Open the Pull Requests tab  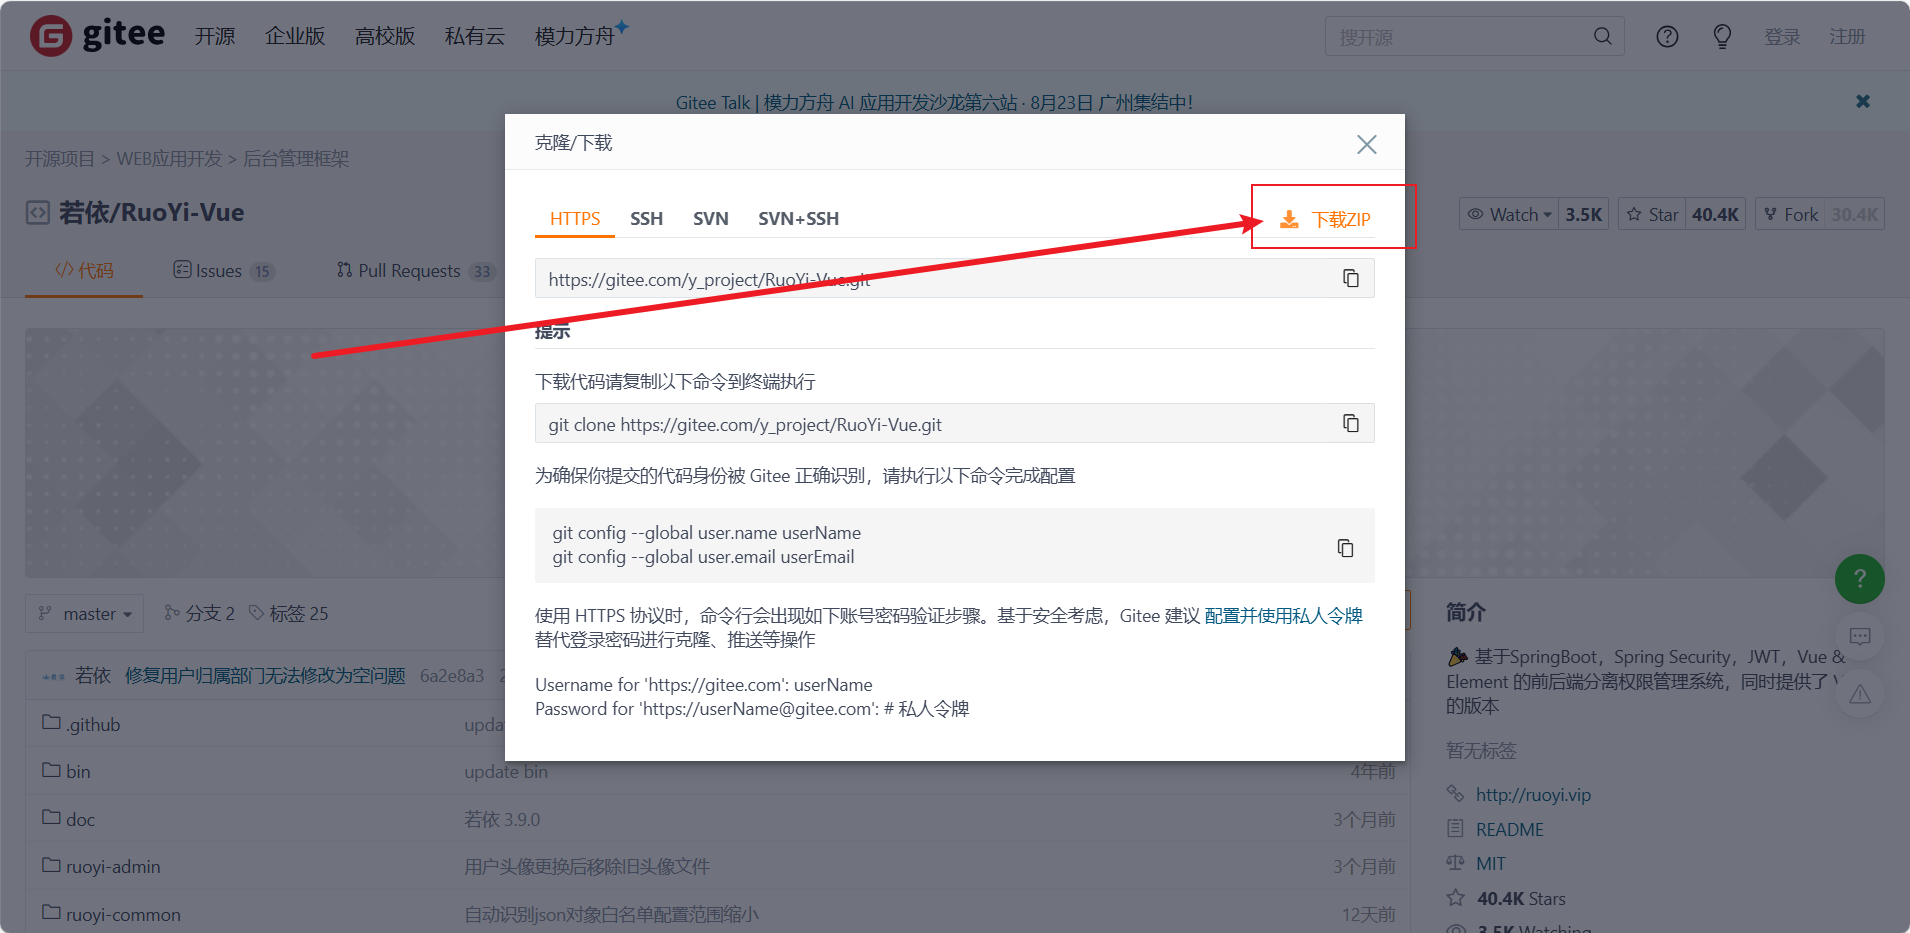click(x=415, y=271)
